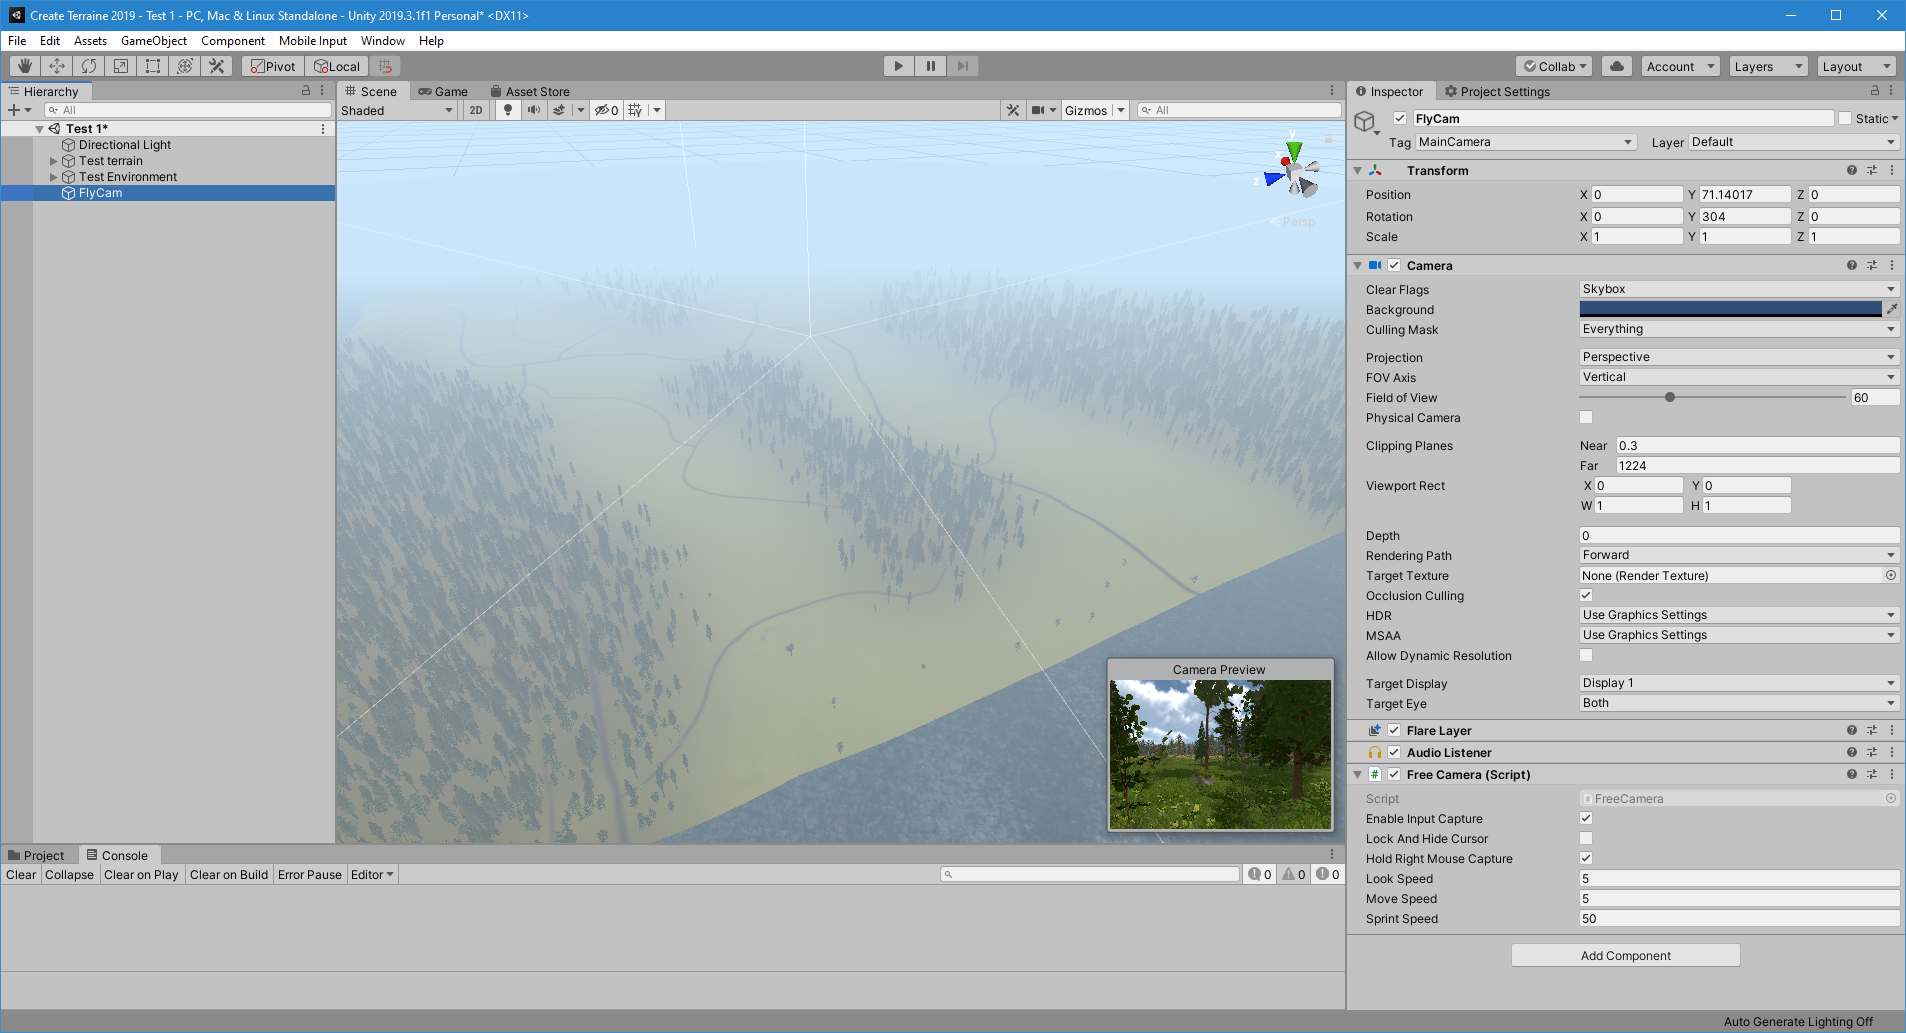This screenshot has height=1033, width=1906.
Task: Open Camera component preset settings
Action: [1872, 265]
